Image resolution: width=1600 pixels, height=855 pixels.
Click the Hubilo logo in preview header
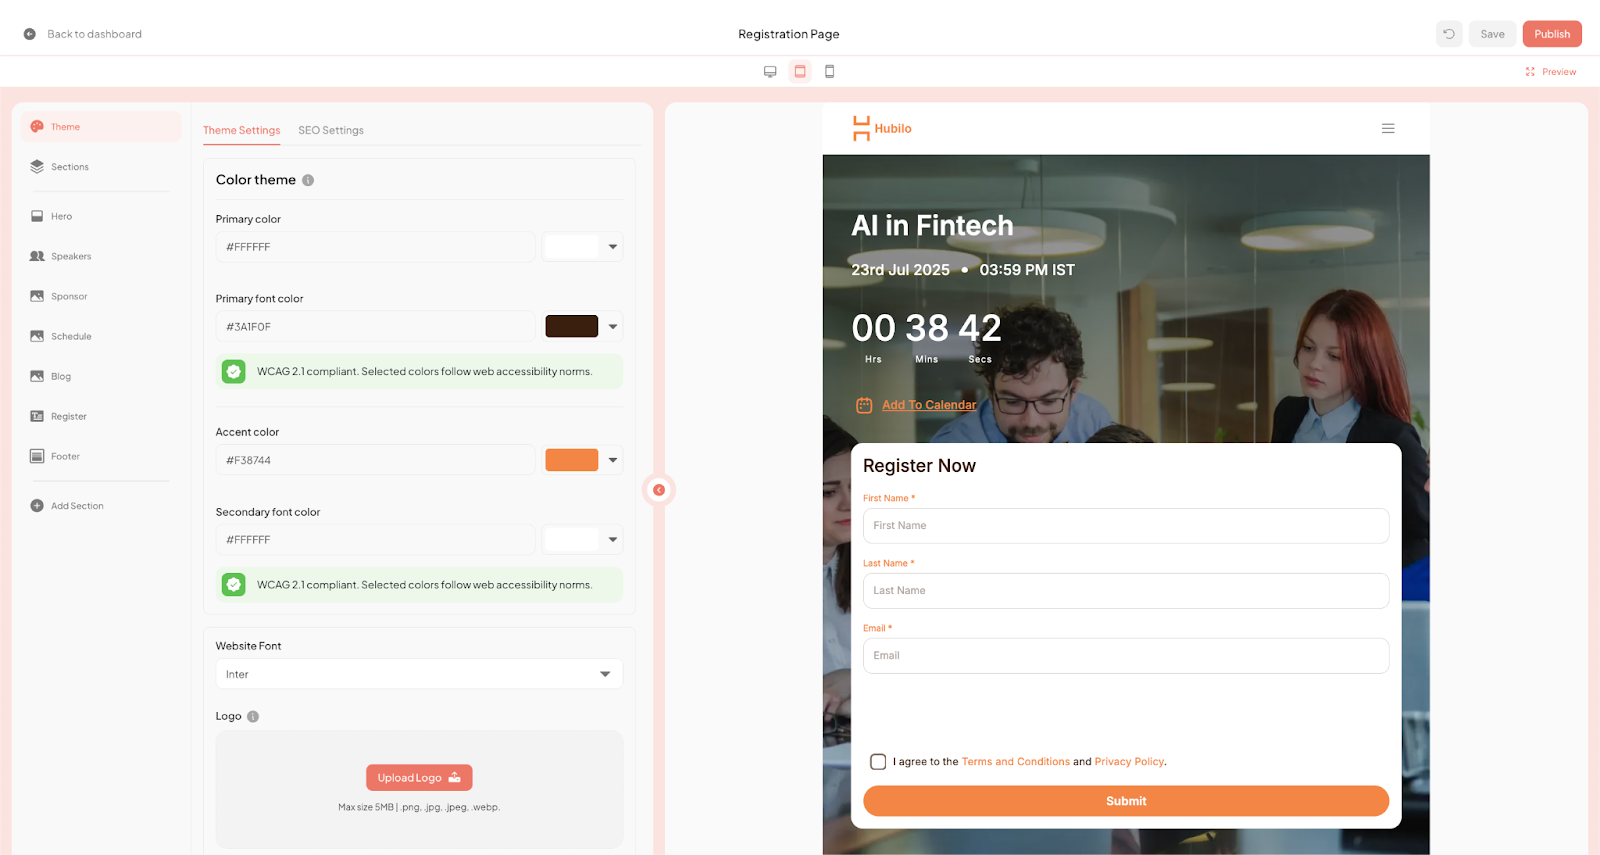click(882, 128)
